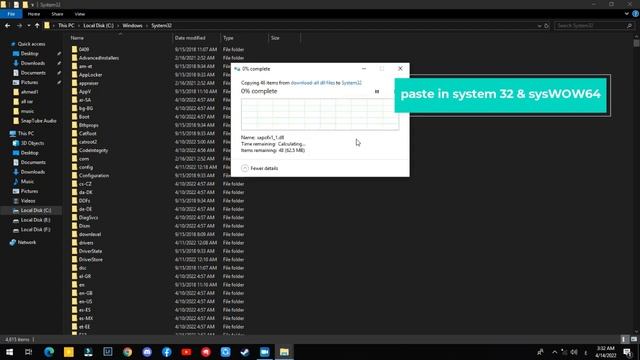Viewport: 640px width, 360px height.
Task: Select the Configuration folder
Action: [x=94, y=176]
